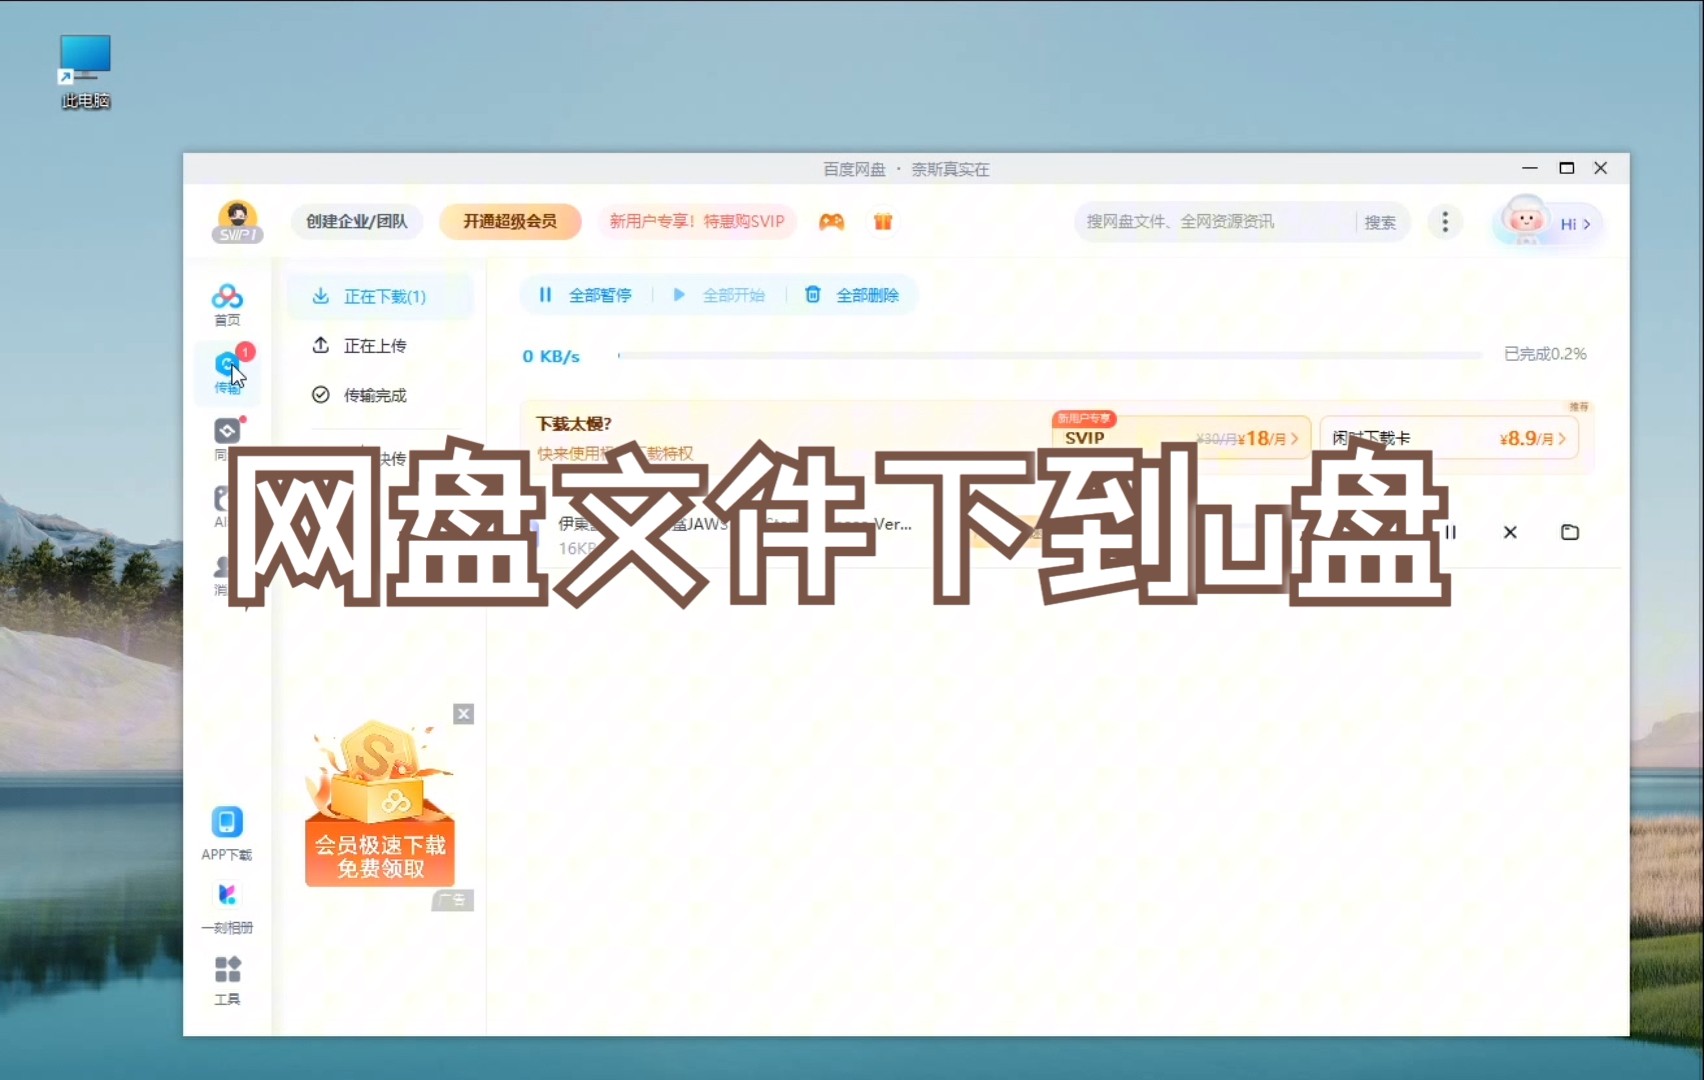Open the 传输 transfer icon with badge
The image size is (1704, 1080).
coord(228,371)
